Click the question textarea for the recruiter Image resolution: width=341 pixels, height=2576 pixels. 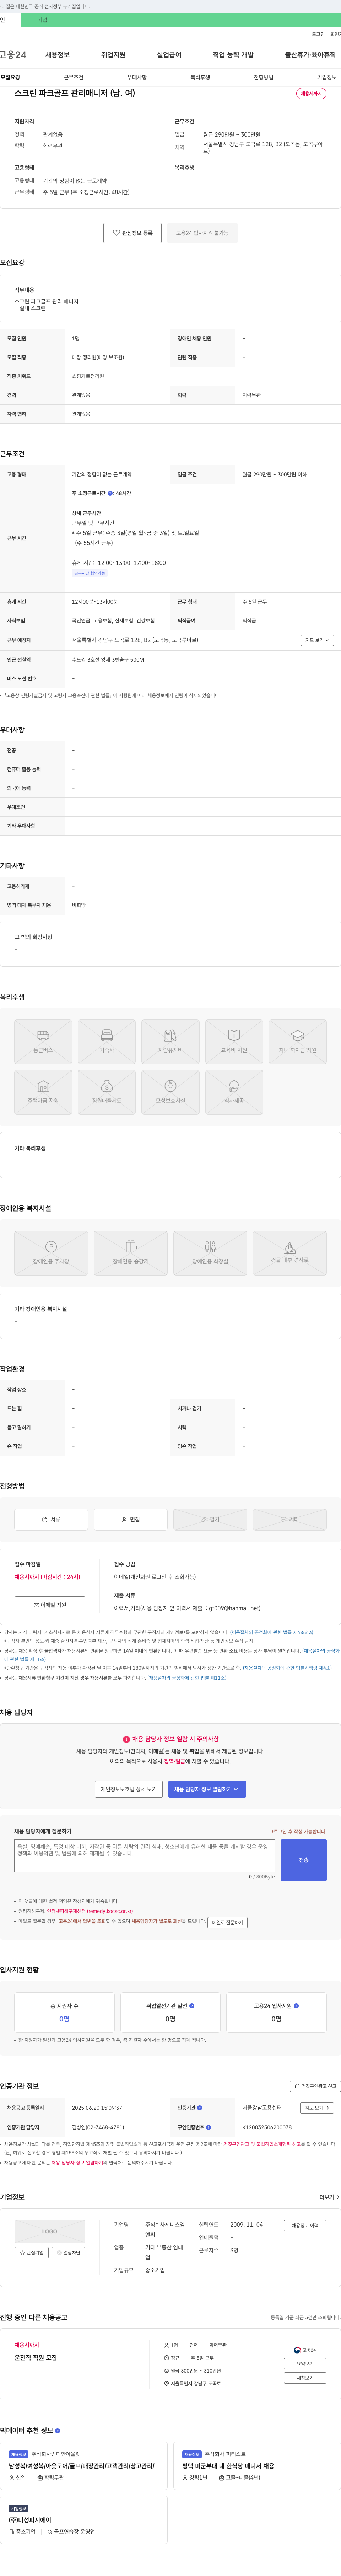pyautogui.click(x=144, y=1856)
